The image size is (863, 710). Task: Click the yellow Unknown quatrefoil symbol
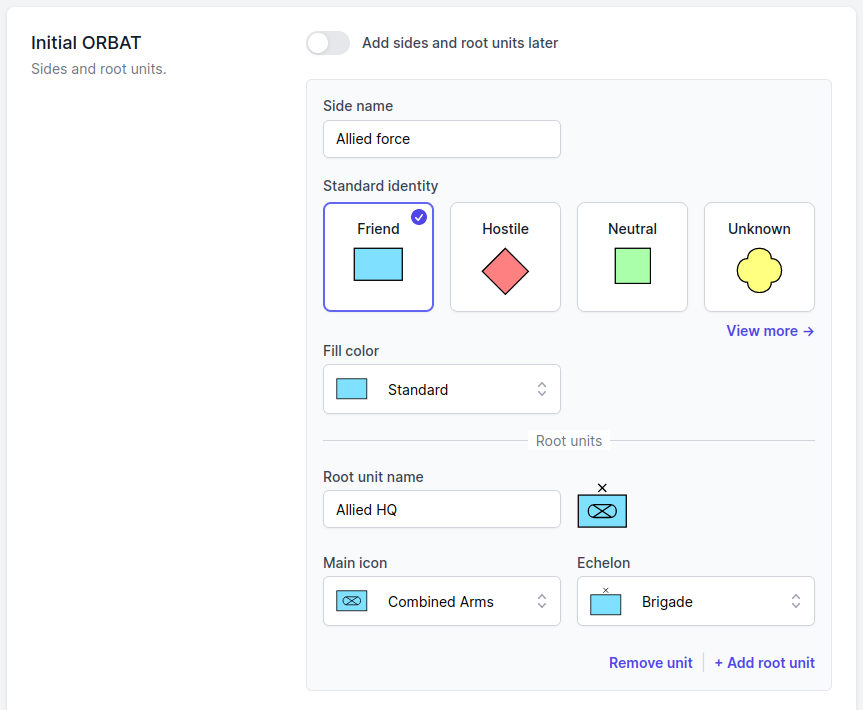point(759,270)
